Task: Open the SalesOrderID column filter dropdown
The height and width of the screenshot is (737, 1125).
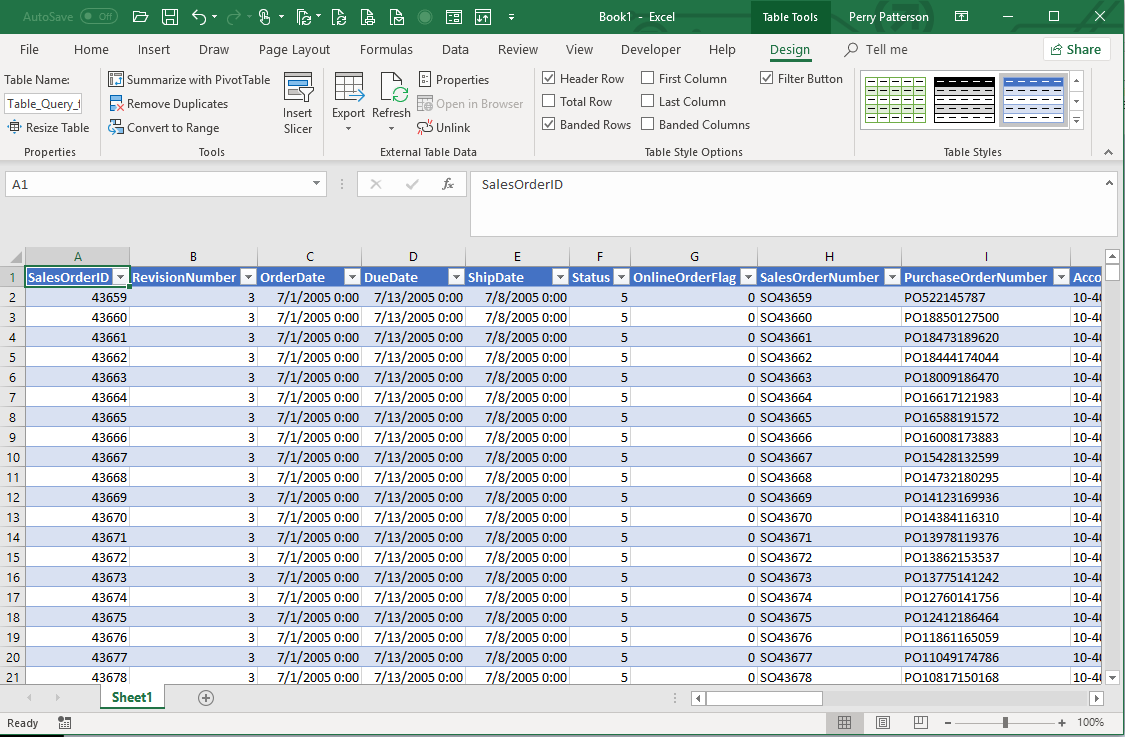Action: pyautogui.click(x=120, y=277)
